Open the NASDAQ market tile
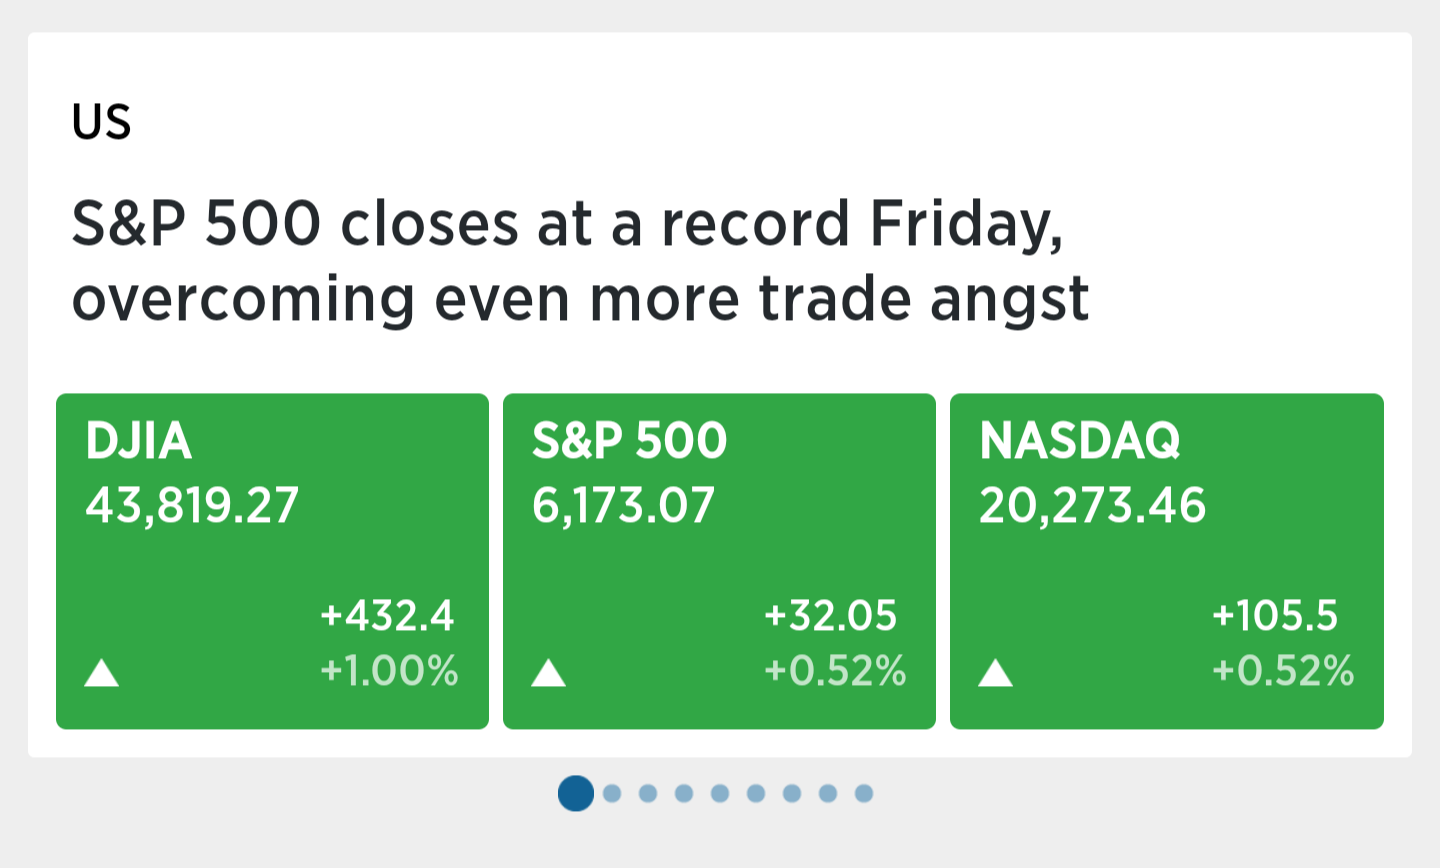The image size is (1440, 868). (x=1167, y=561)
